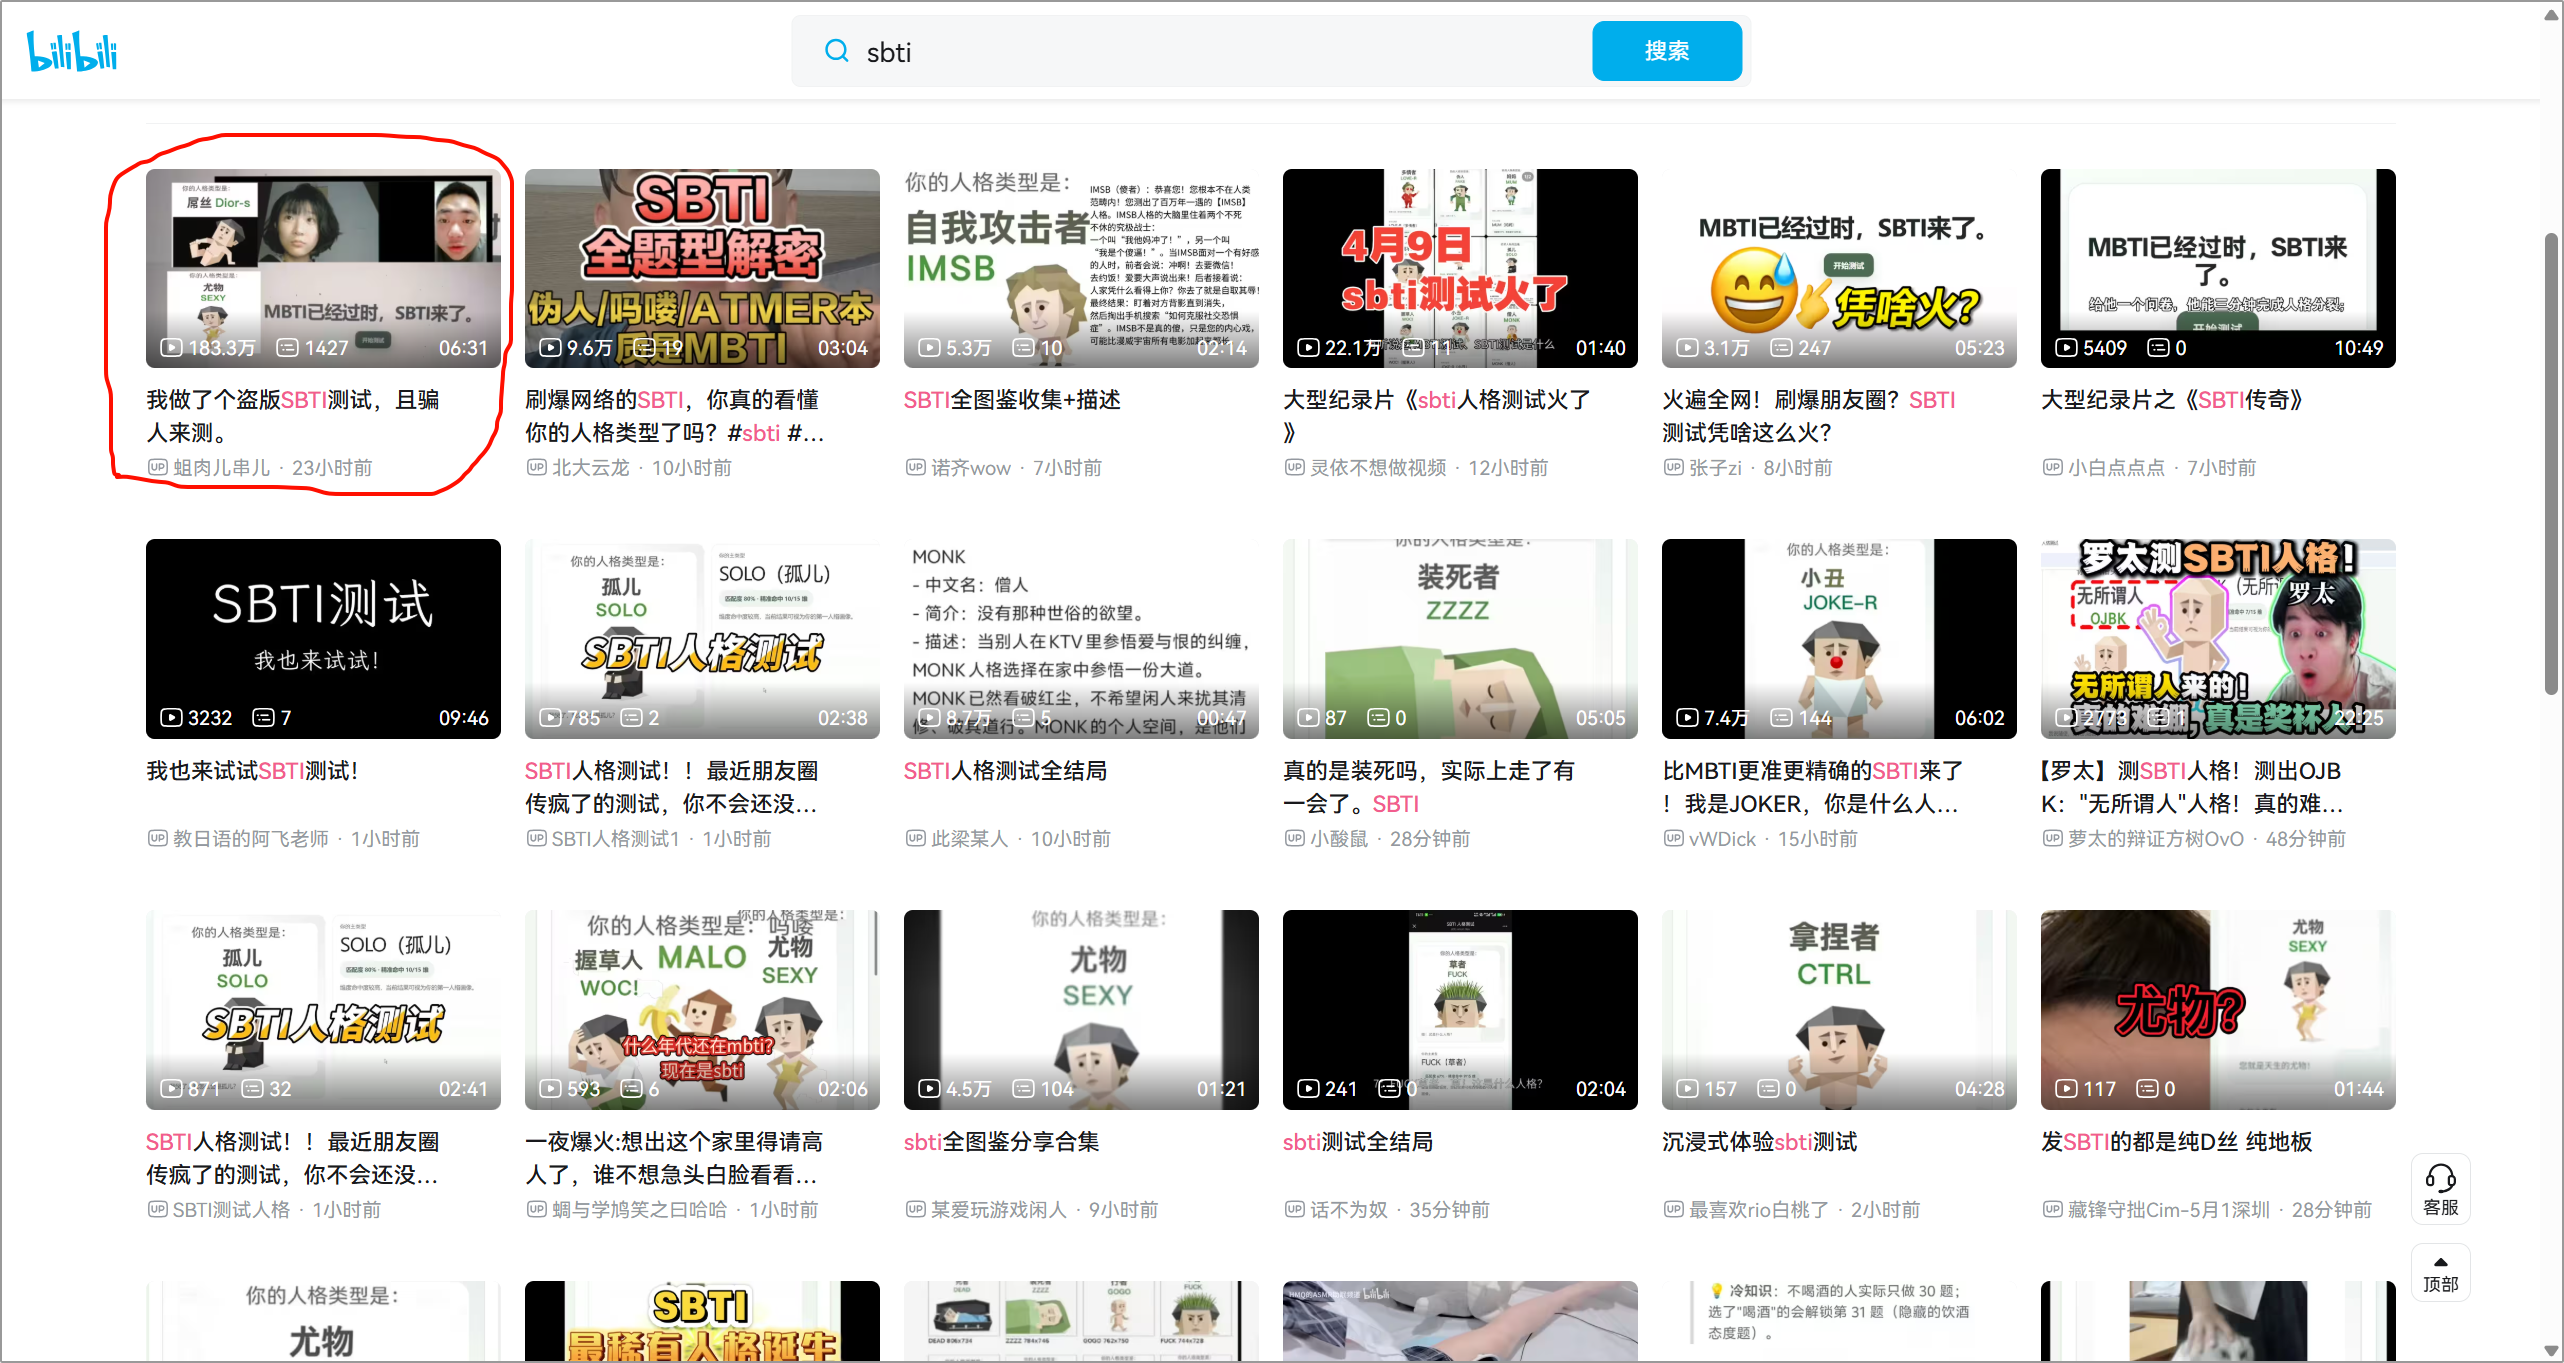Open the 装死者 ZZZZ video thumbnail
The image size is (2564, 1363).
coord(1460,639)
